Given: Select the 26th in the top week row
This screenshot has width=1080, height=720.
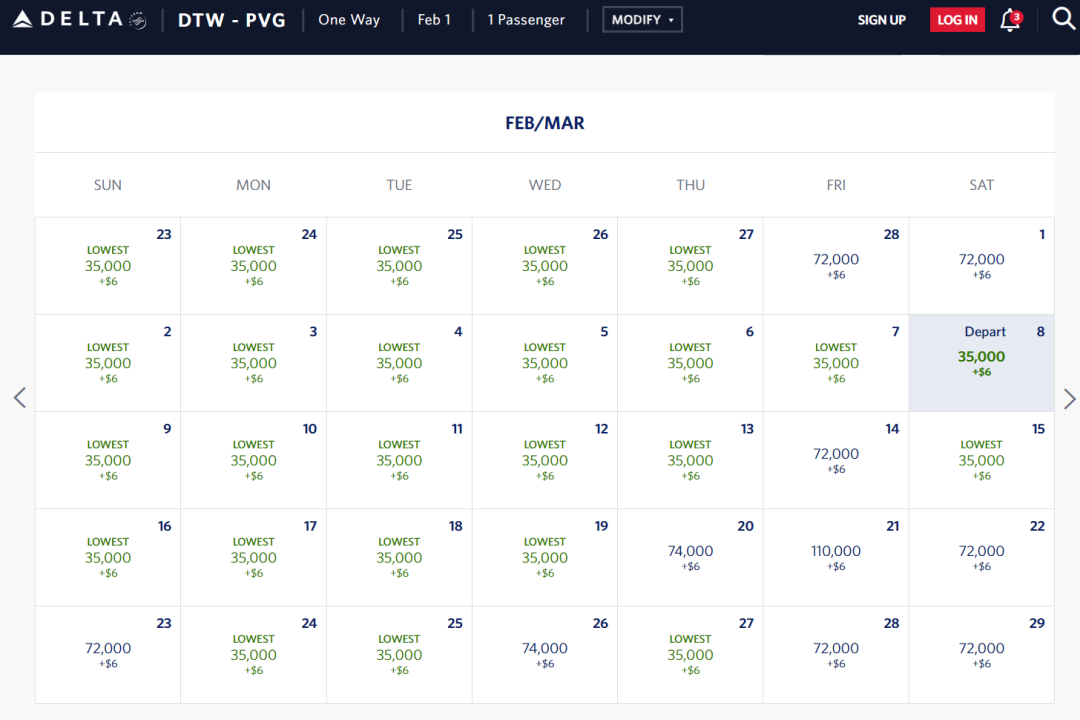Looking at the screenshot, I should [545, 266].
